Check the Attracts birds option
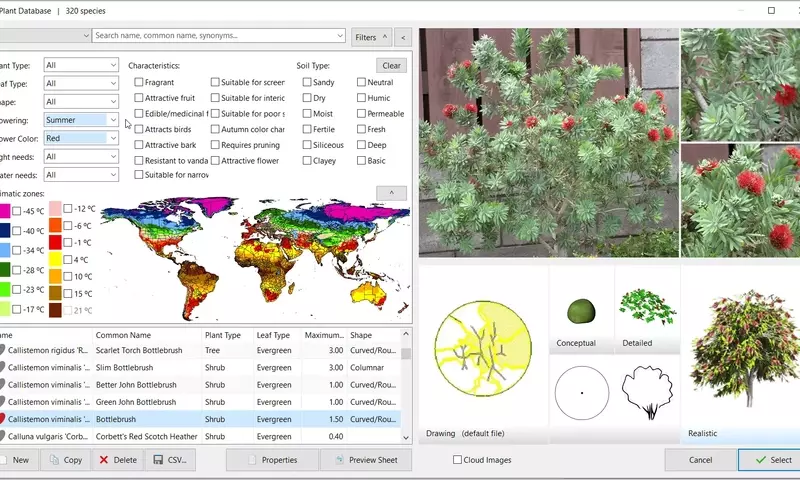800x480 pixels. pos(139,129)
